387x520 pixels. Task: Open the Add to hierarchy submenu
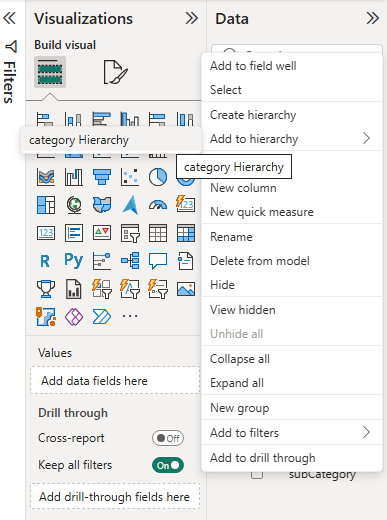pyautogui.click(x=292, y=139)
